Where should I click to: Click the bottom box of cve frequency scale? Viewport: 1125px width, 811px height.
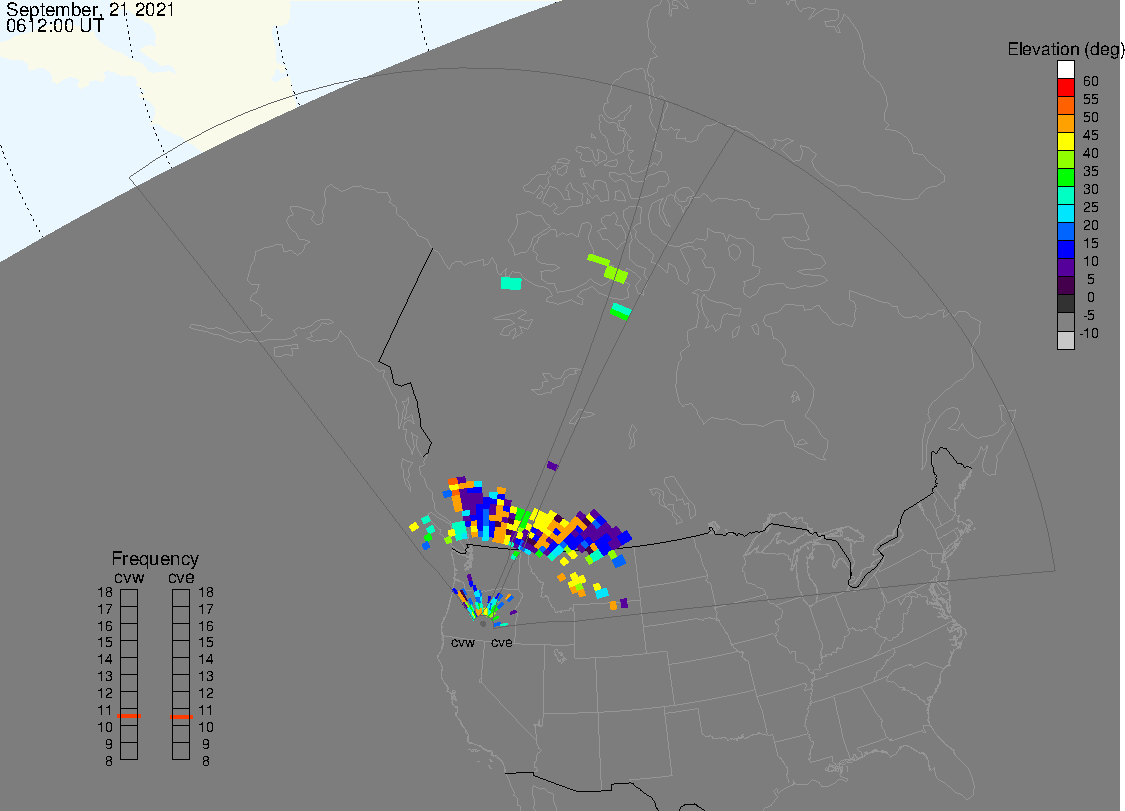(x=181, y=752)
